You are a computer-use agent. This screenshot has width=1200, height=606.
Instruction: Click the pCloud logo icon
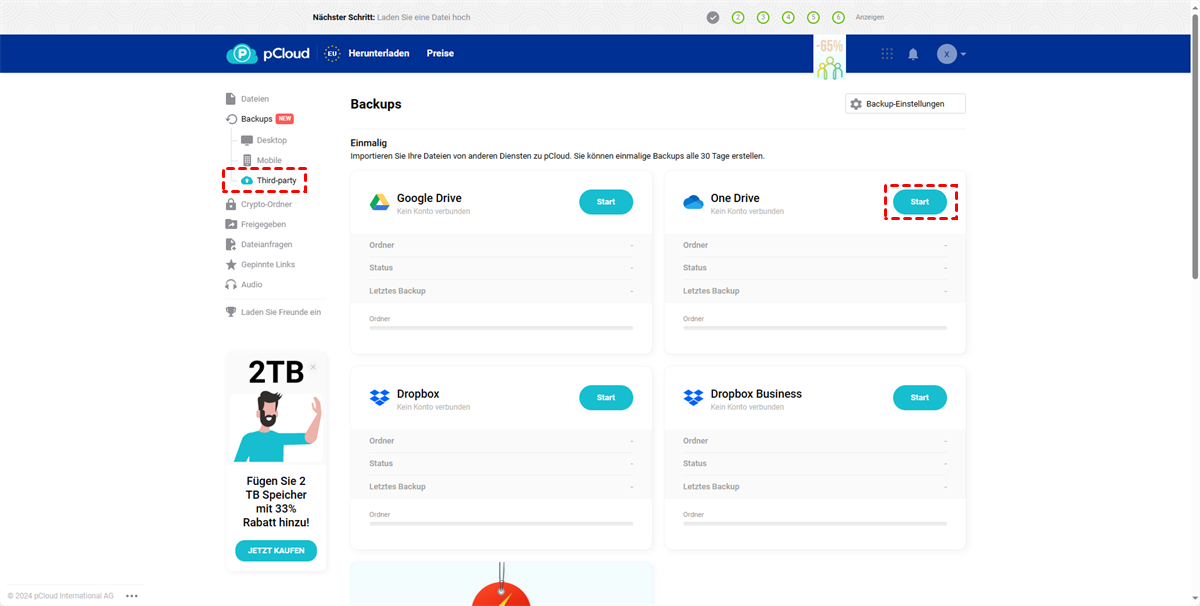pyautogui.click(x=242, y=54)
